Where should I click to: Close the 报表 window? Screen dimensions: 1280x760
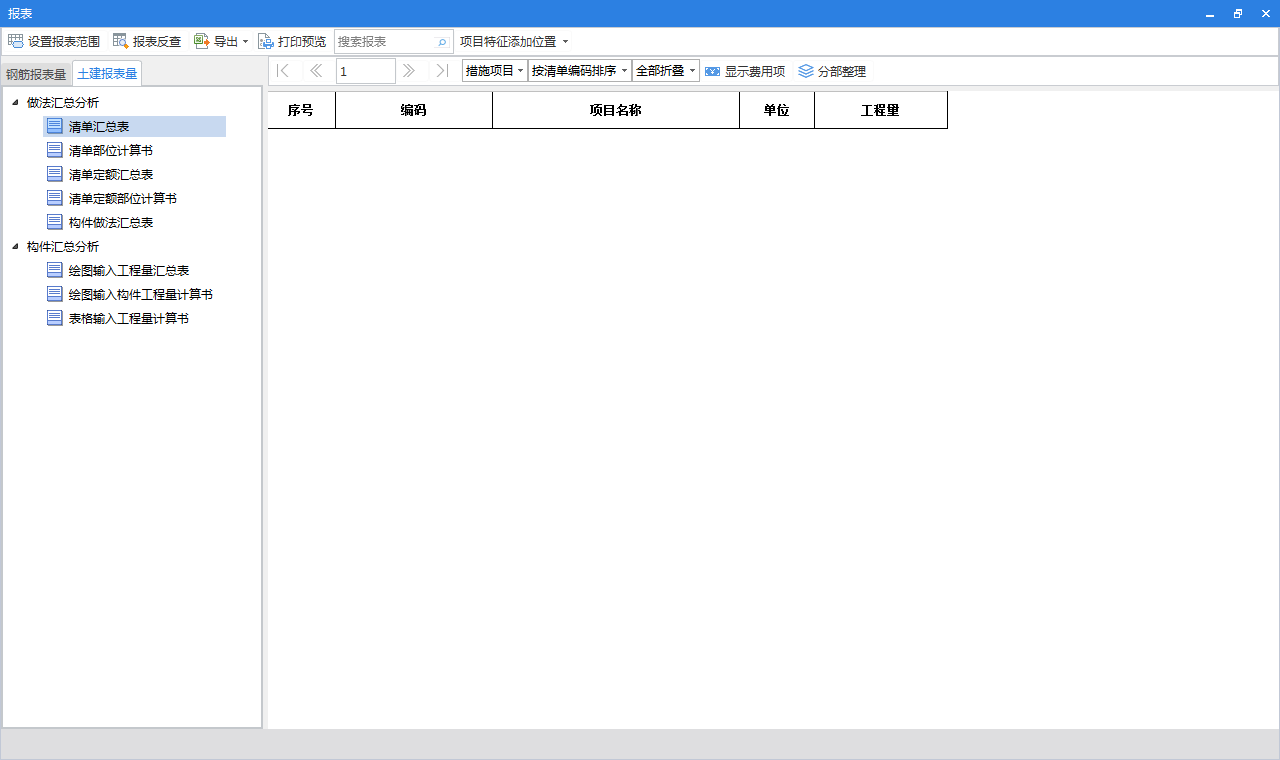click(x=1264, y=14)
